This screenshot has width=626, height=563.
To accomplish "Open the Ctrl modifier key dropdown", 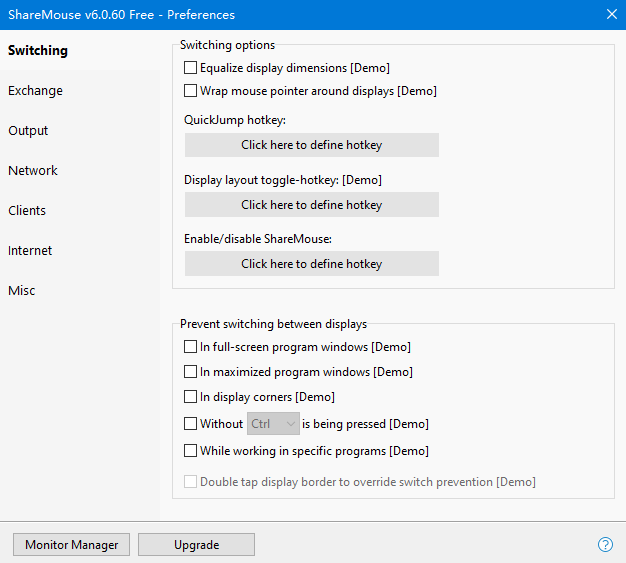I will coord(273,424).
